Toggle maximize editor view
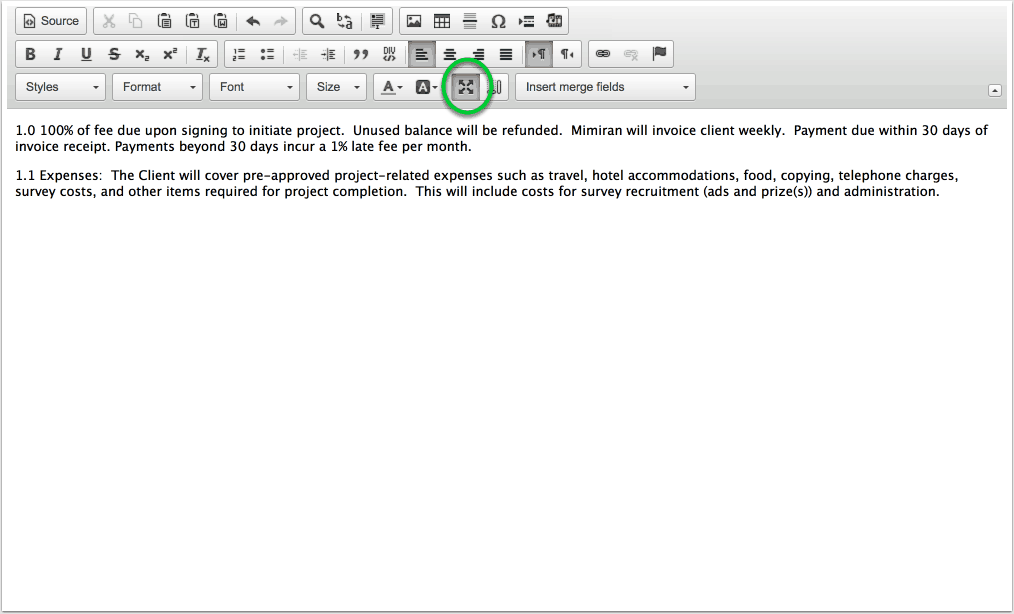Image resolution: width=1014 pixels, height=614 pixels. click(466, 87)
